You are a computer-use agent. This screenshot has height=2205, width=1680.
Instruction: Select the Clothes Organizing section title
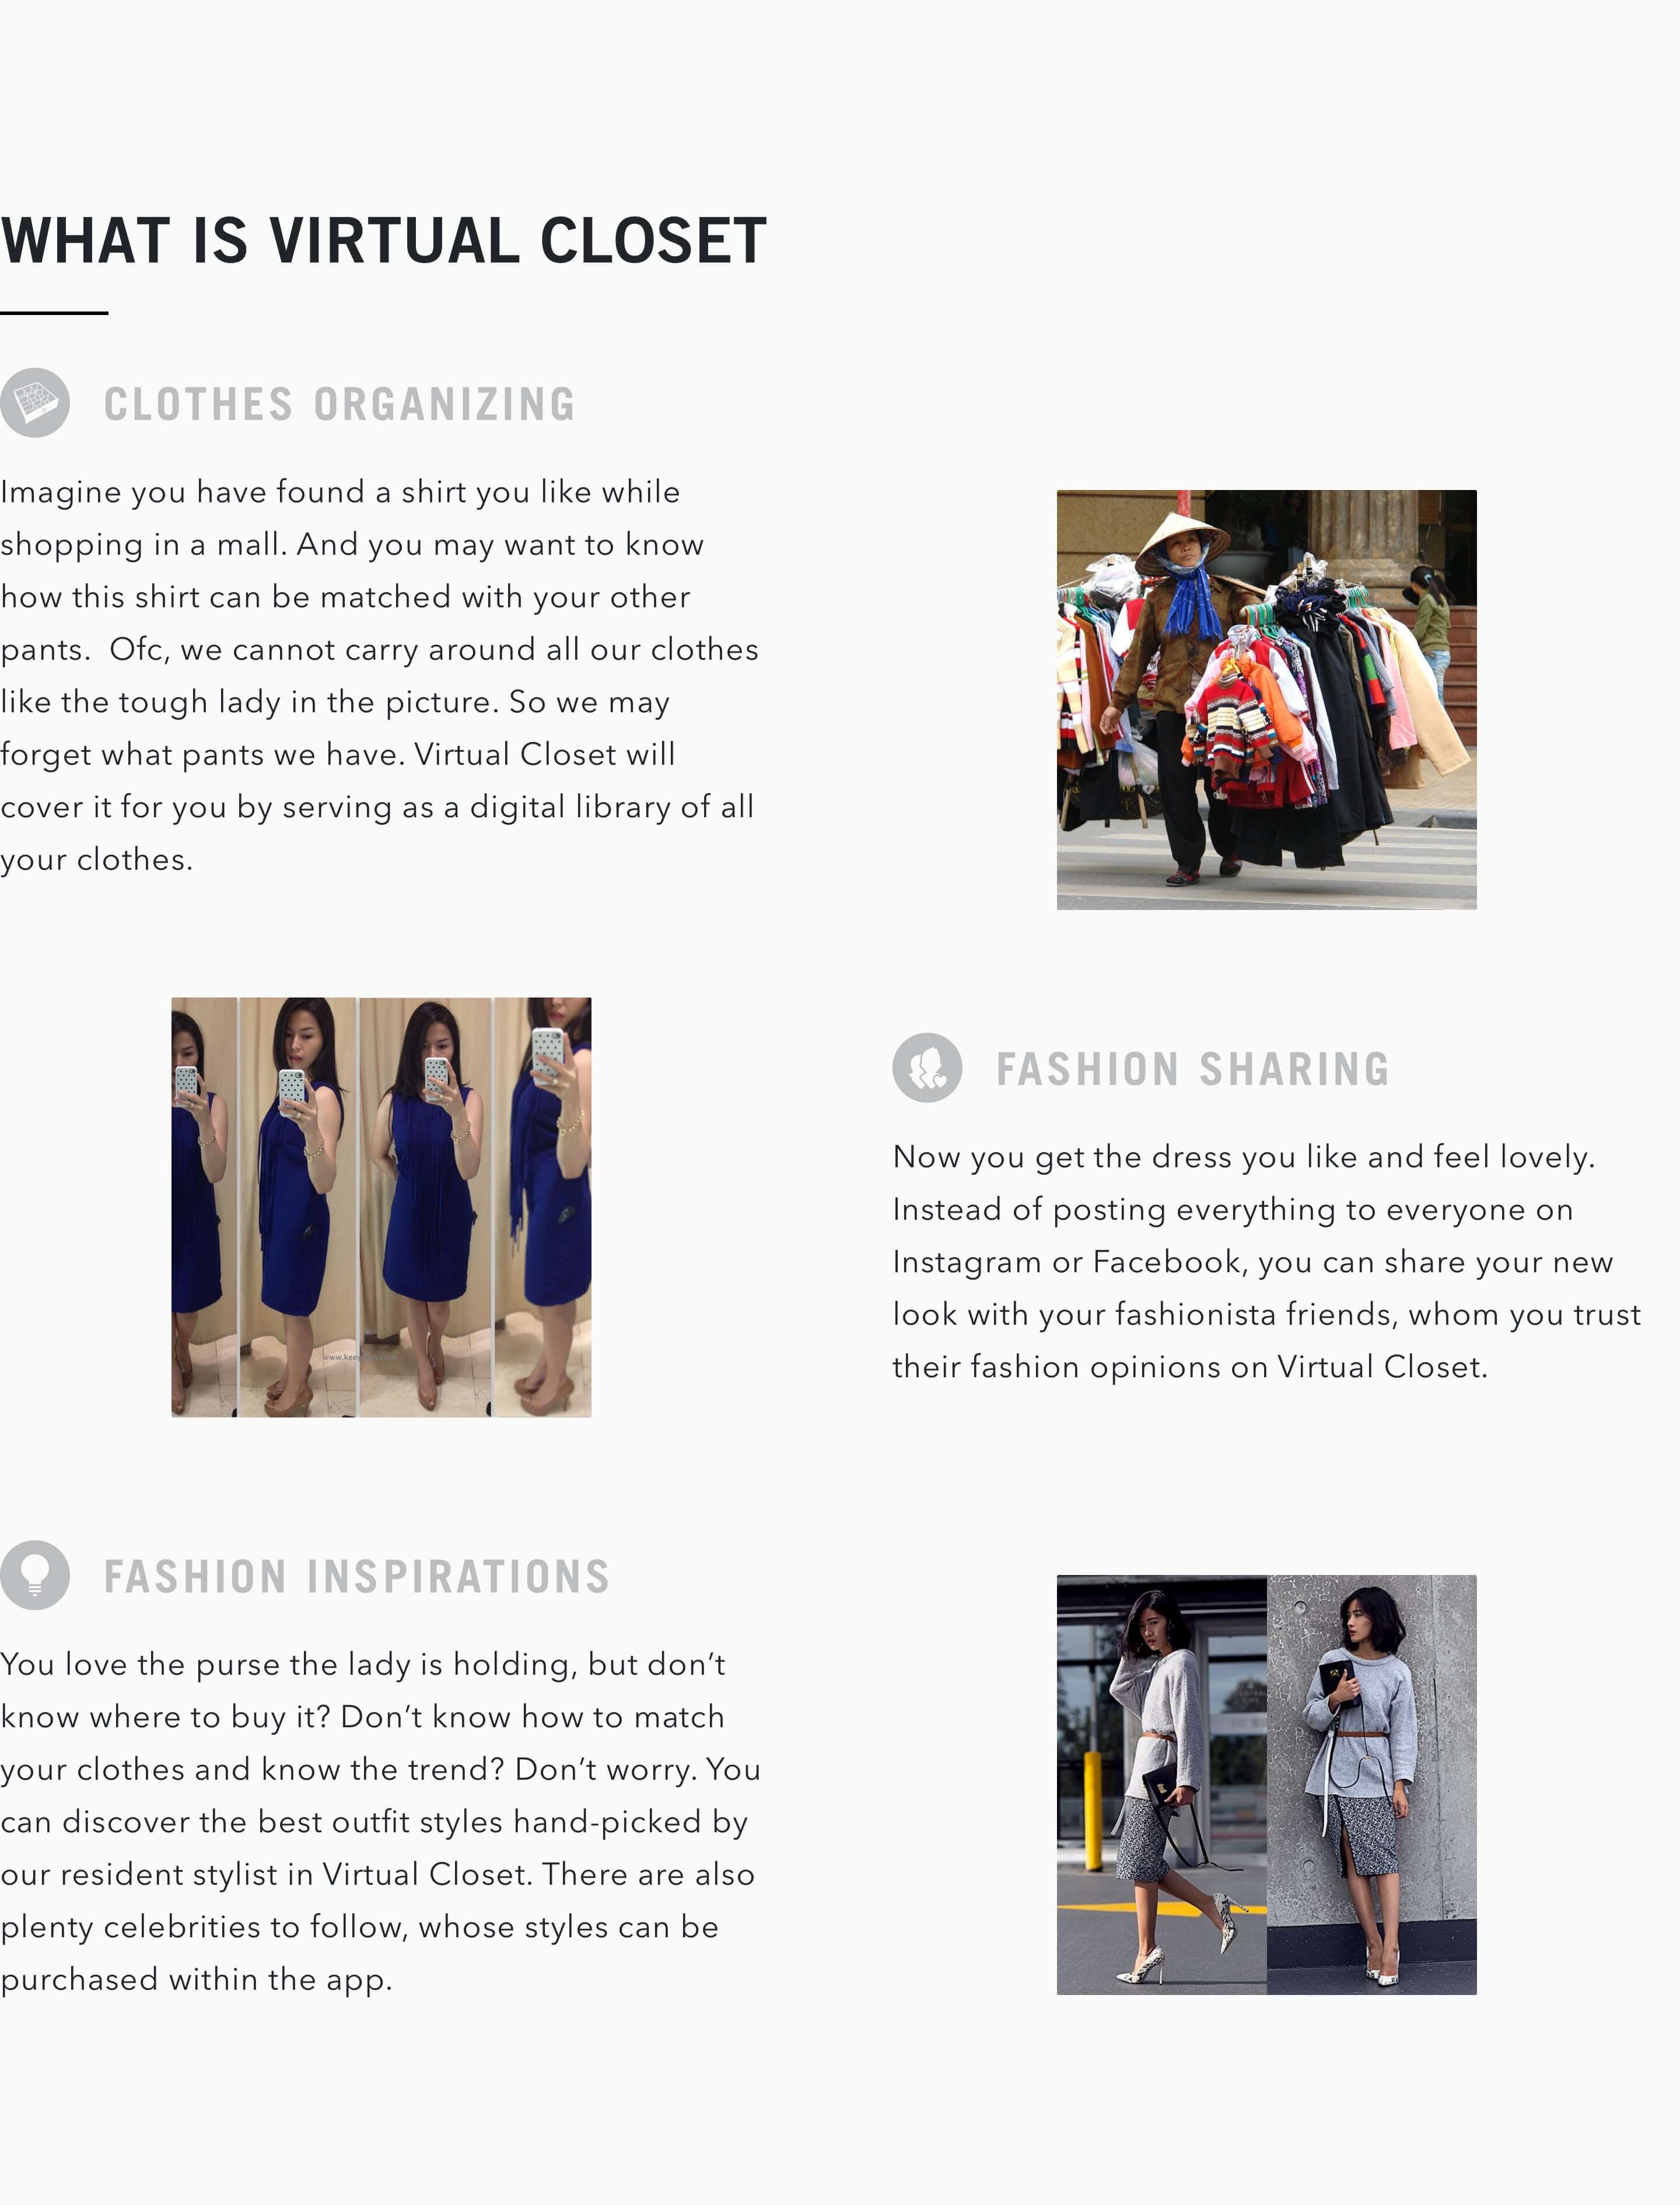(x=340, y=404)
